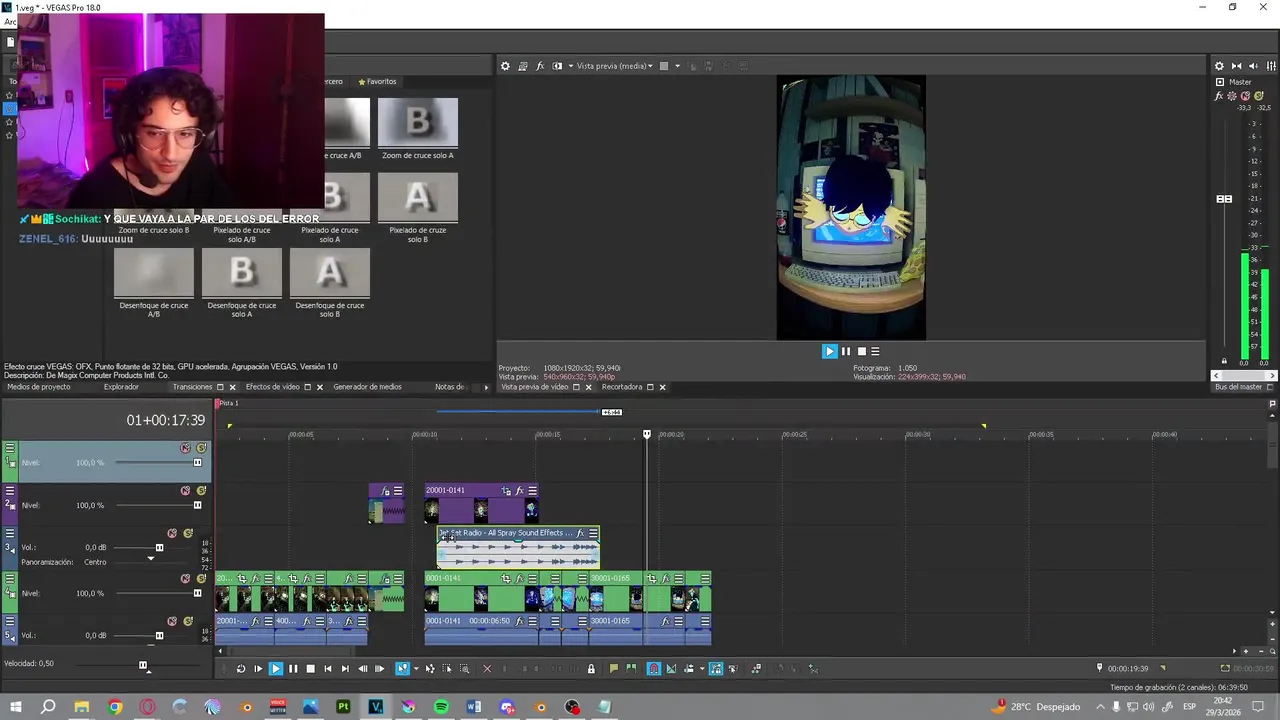The height and width of the screenshot is (720, 1280).
Task: Open track 1 hamburger menu
Action: coord(10,448)
